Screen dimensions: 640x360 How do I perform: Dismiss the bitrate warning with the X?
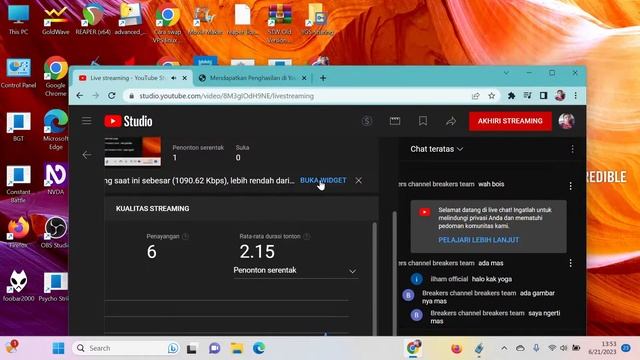point(358,180)
